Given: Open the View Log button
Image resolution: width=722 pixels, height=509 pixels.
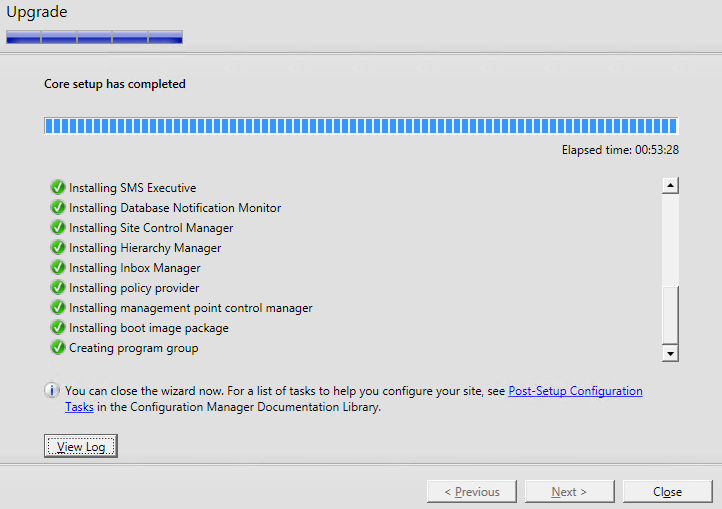Looking at the screenshot, I should click(x=81, y=446).
